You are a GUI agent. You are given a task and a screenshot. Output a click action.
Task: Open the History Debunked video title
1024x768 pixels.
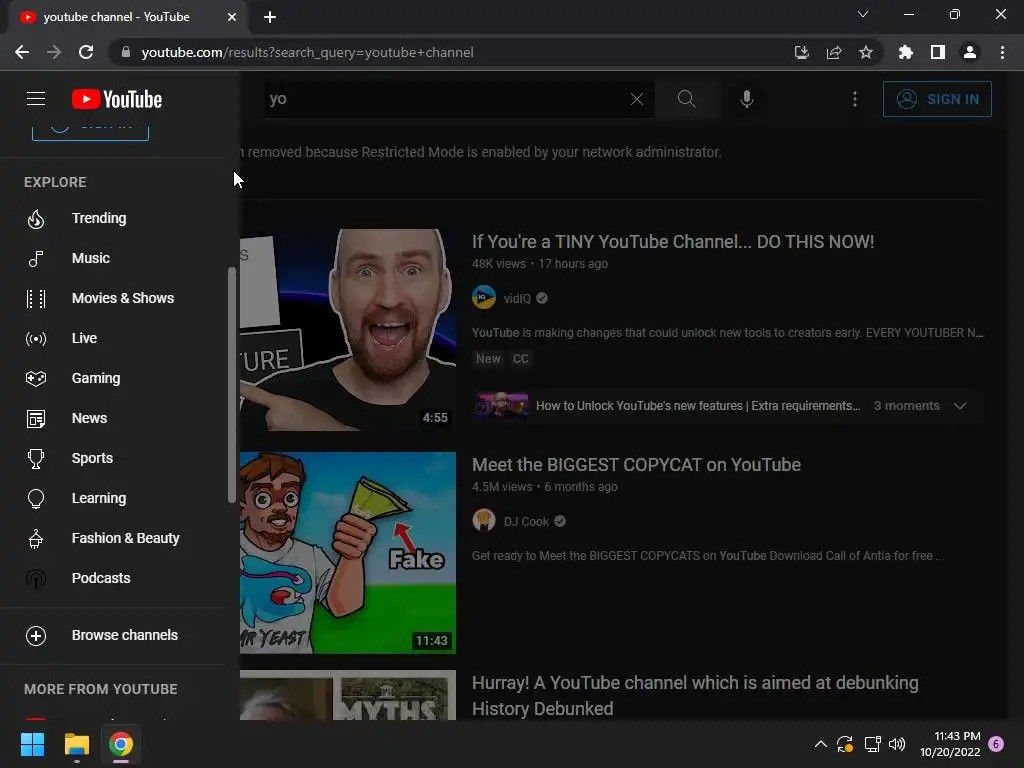pyautogui.click(x=695, y=696)
